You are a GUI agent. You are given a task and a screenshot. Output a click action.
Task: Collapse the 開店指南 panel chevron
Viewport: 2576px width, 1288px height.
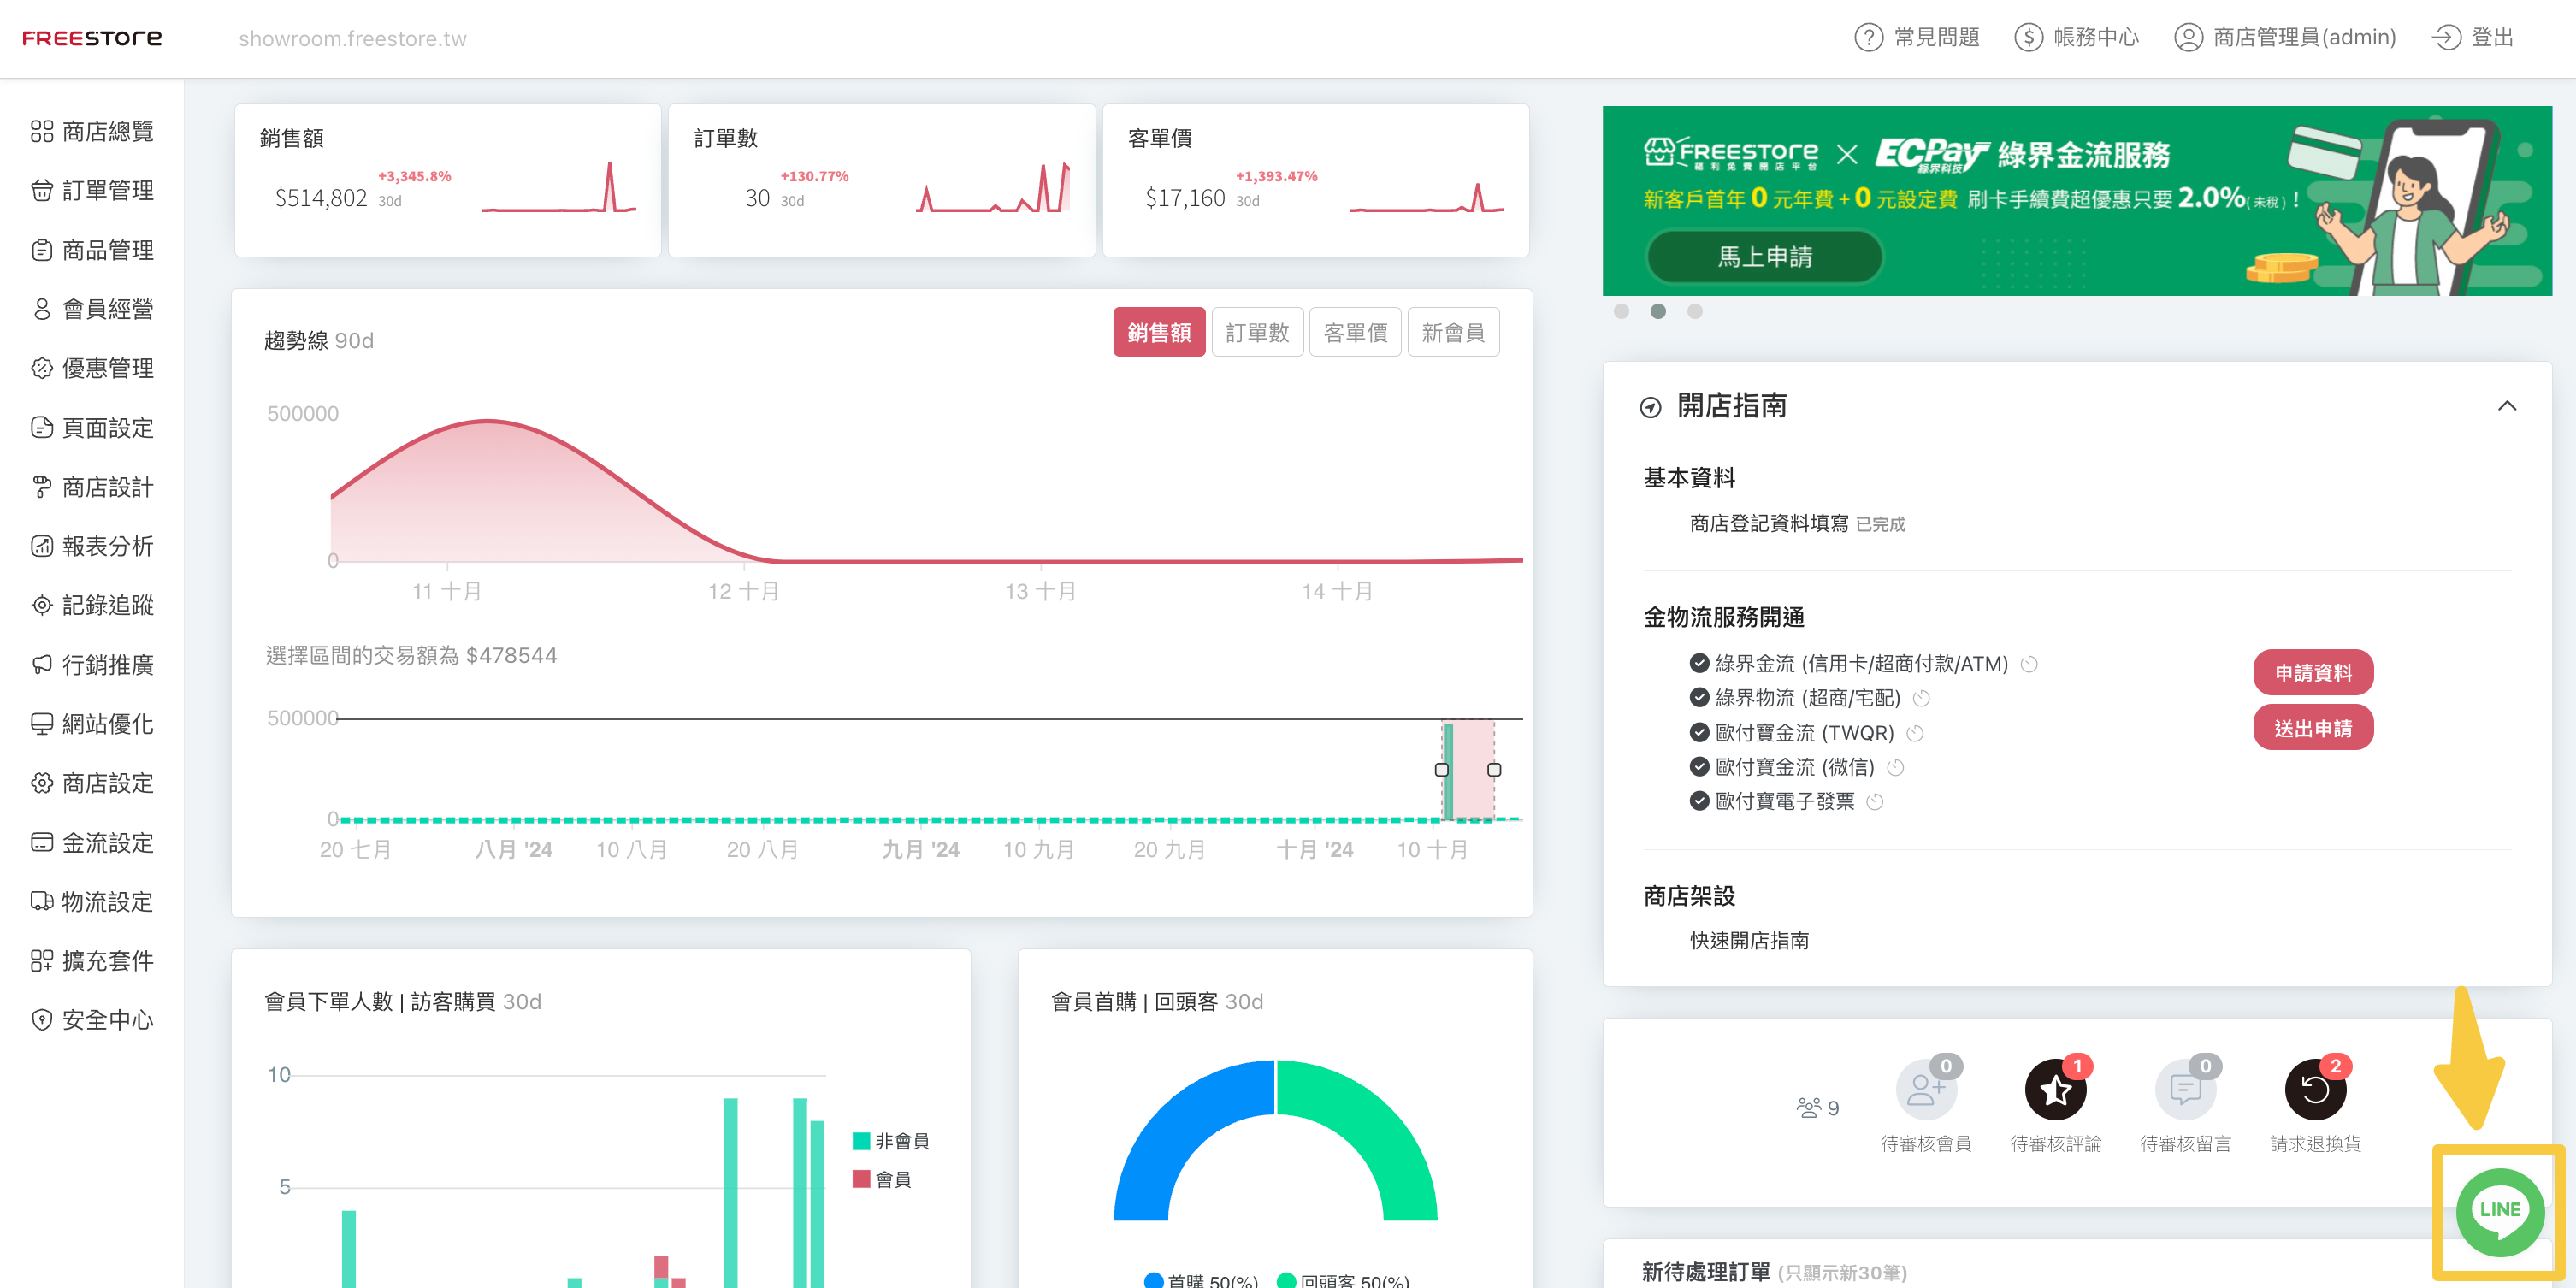tap(2507, 405)
